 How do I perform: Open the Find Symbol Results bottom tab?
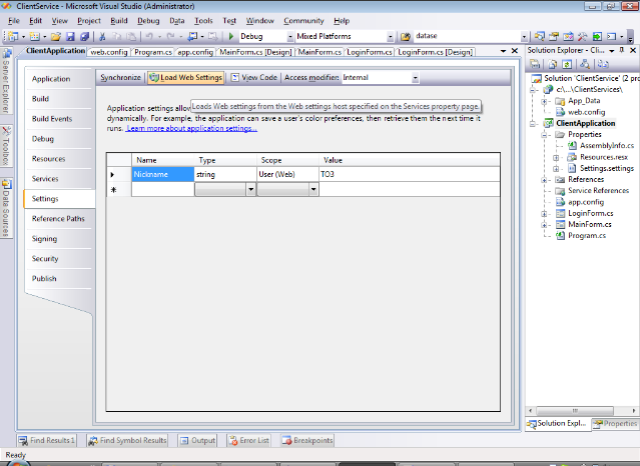(127, 441)
